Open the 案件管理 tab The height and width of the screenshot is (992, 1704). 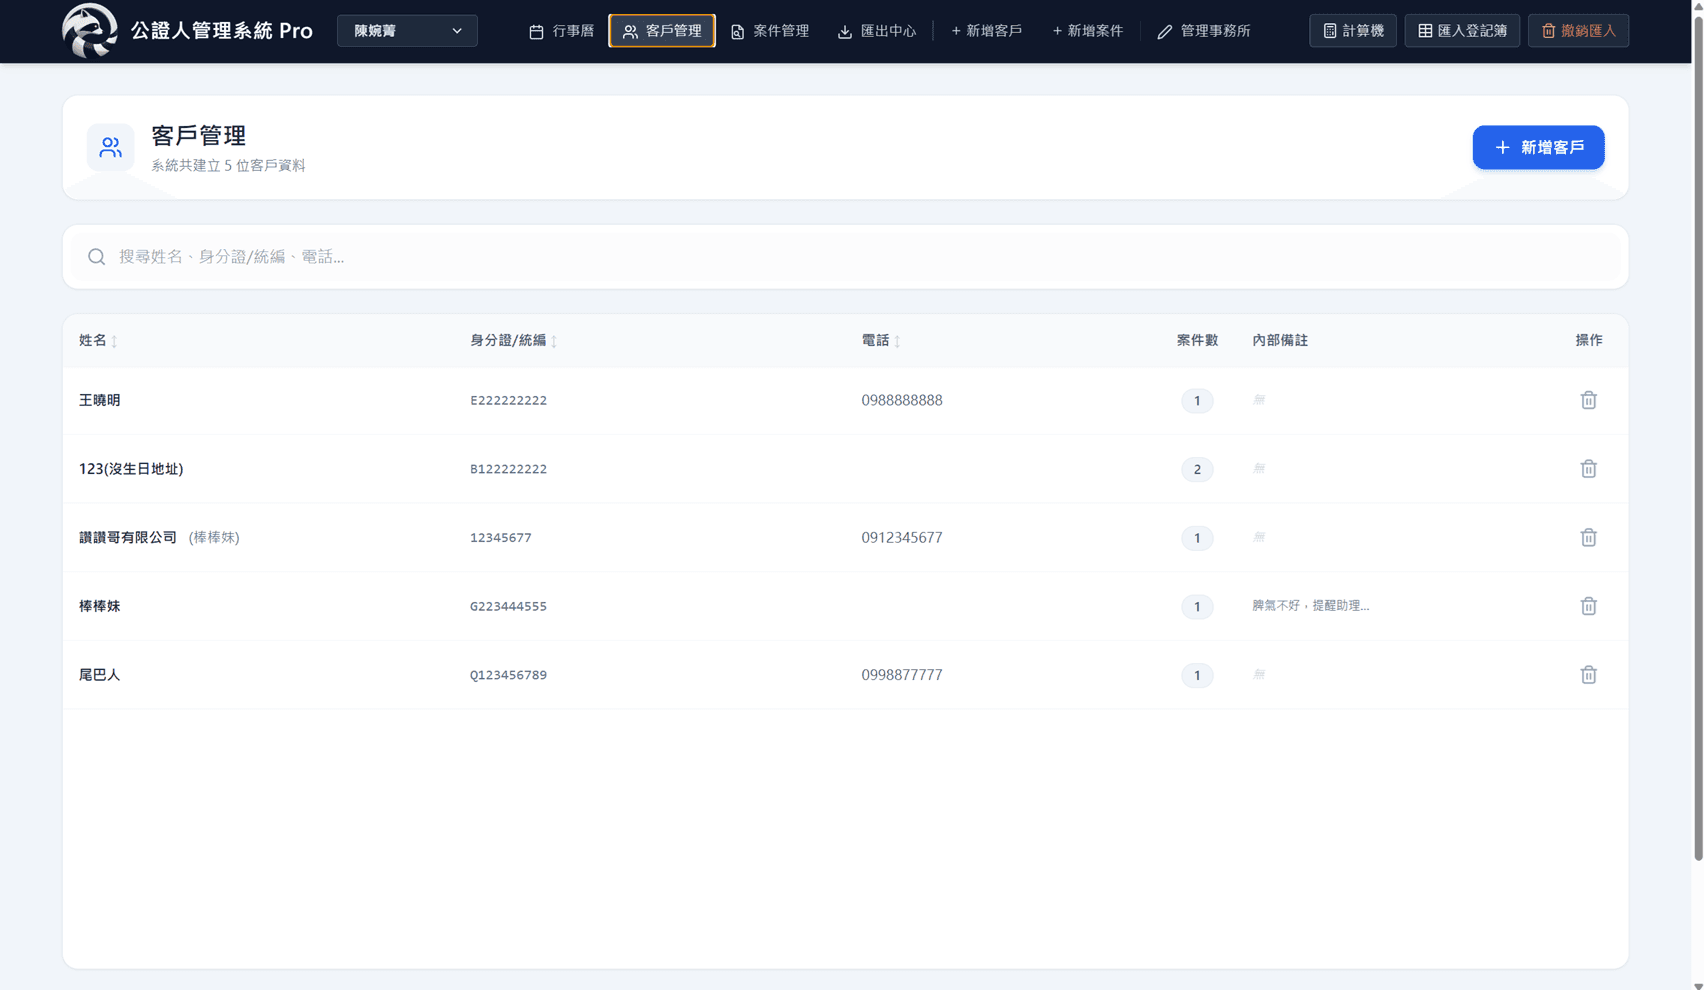tap(770, 31)
